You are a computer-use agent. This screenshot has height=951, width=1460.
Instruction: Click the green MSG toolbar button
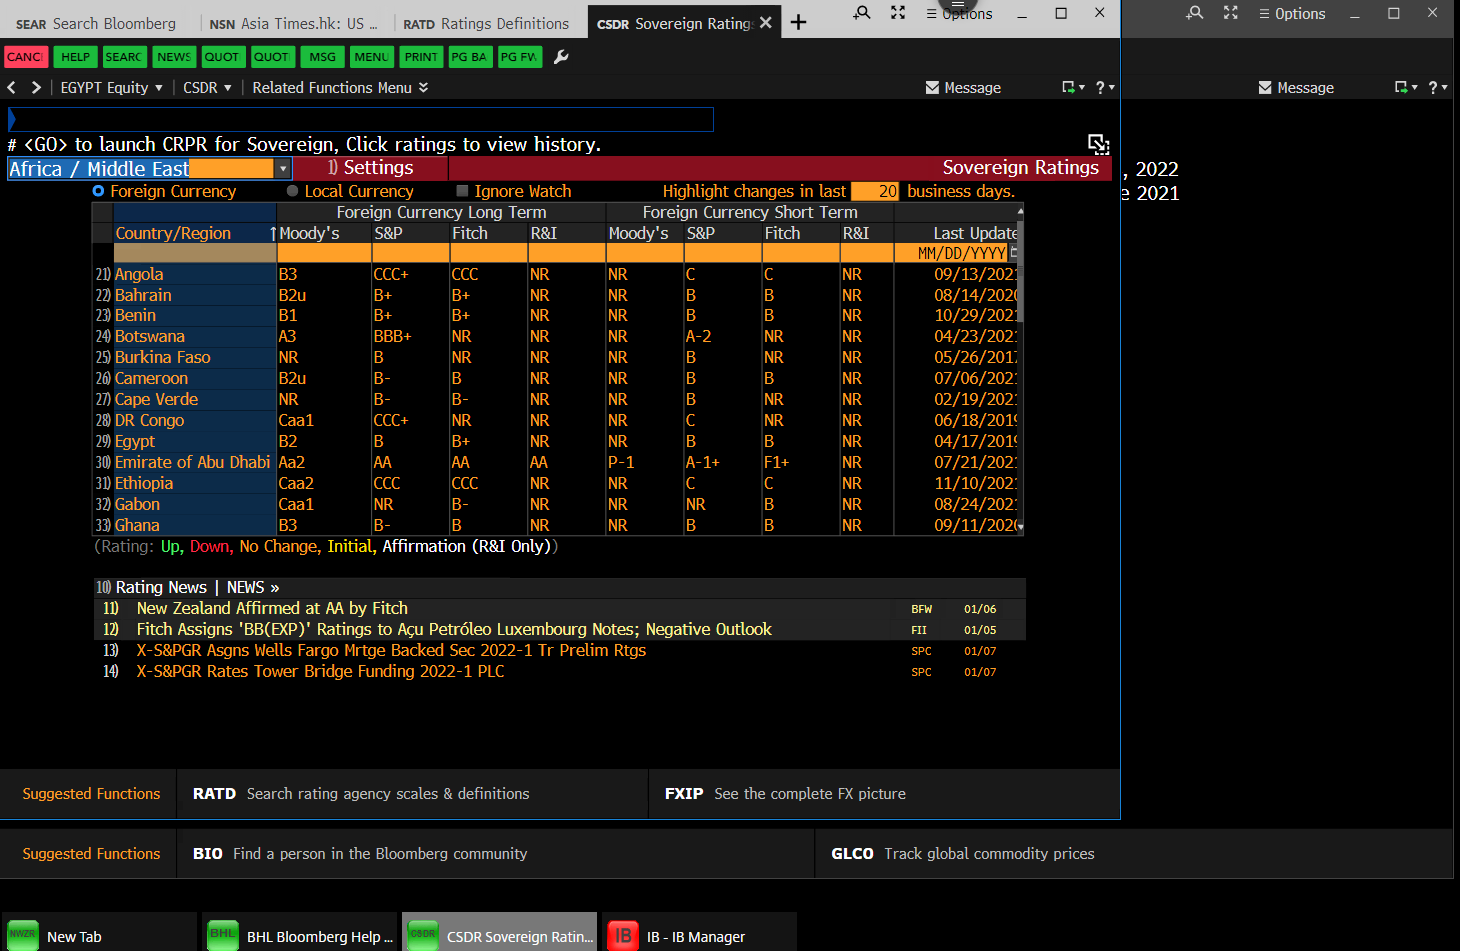pos(323,57)
